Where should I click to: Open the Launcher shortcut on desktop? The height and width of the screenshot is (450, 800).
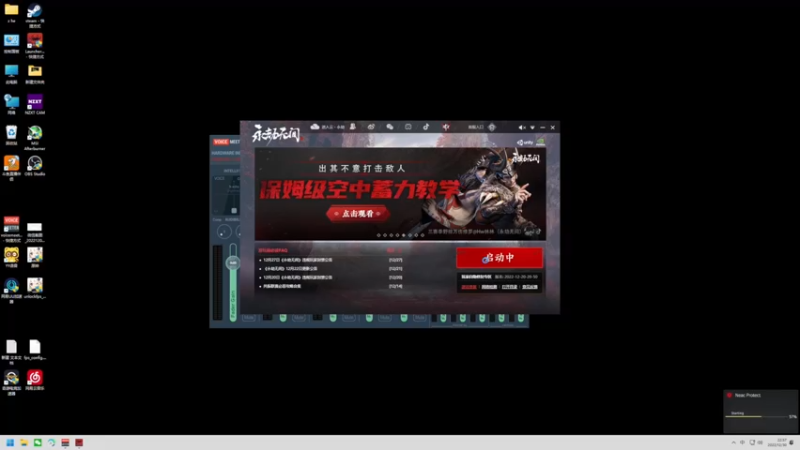[x=35, y=45]
